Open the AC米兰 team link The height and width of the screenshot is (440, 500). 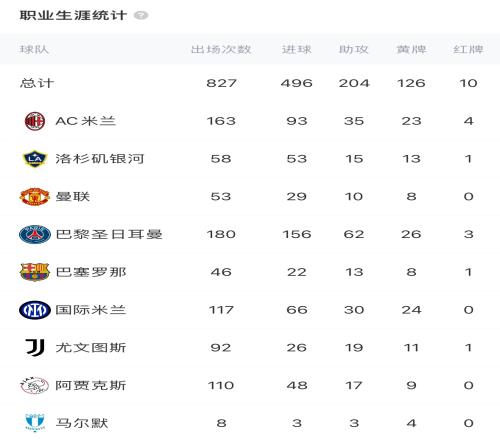[x=86, y=121]
